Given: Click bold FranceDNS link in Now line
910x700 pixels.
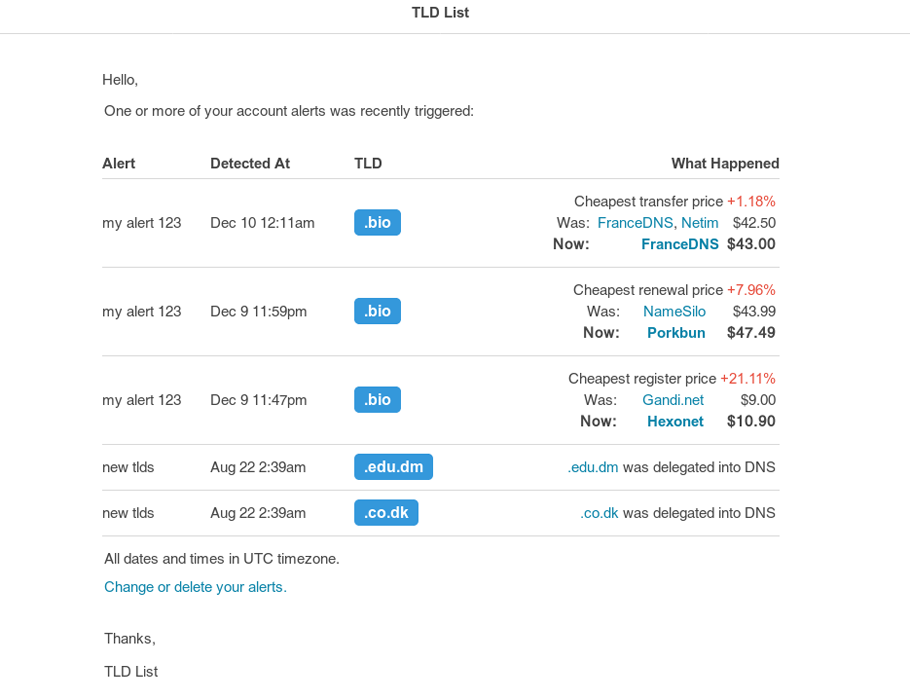Looking at the screenshot, I should [679, 244].
